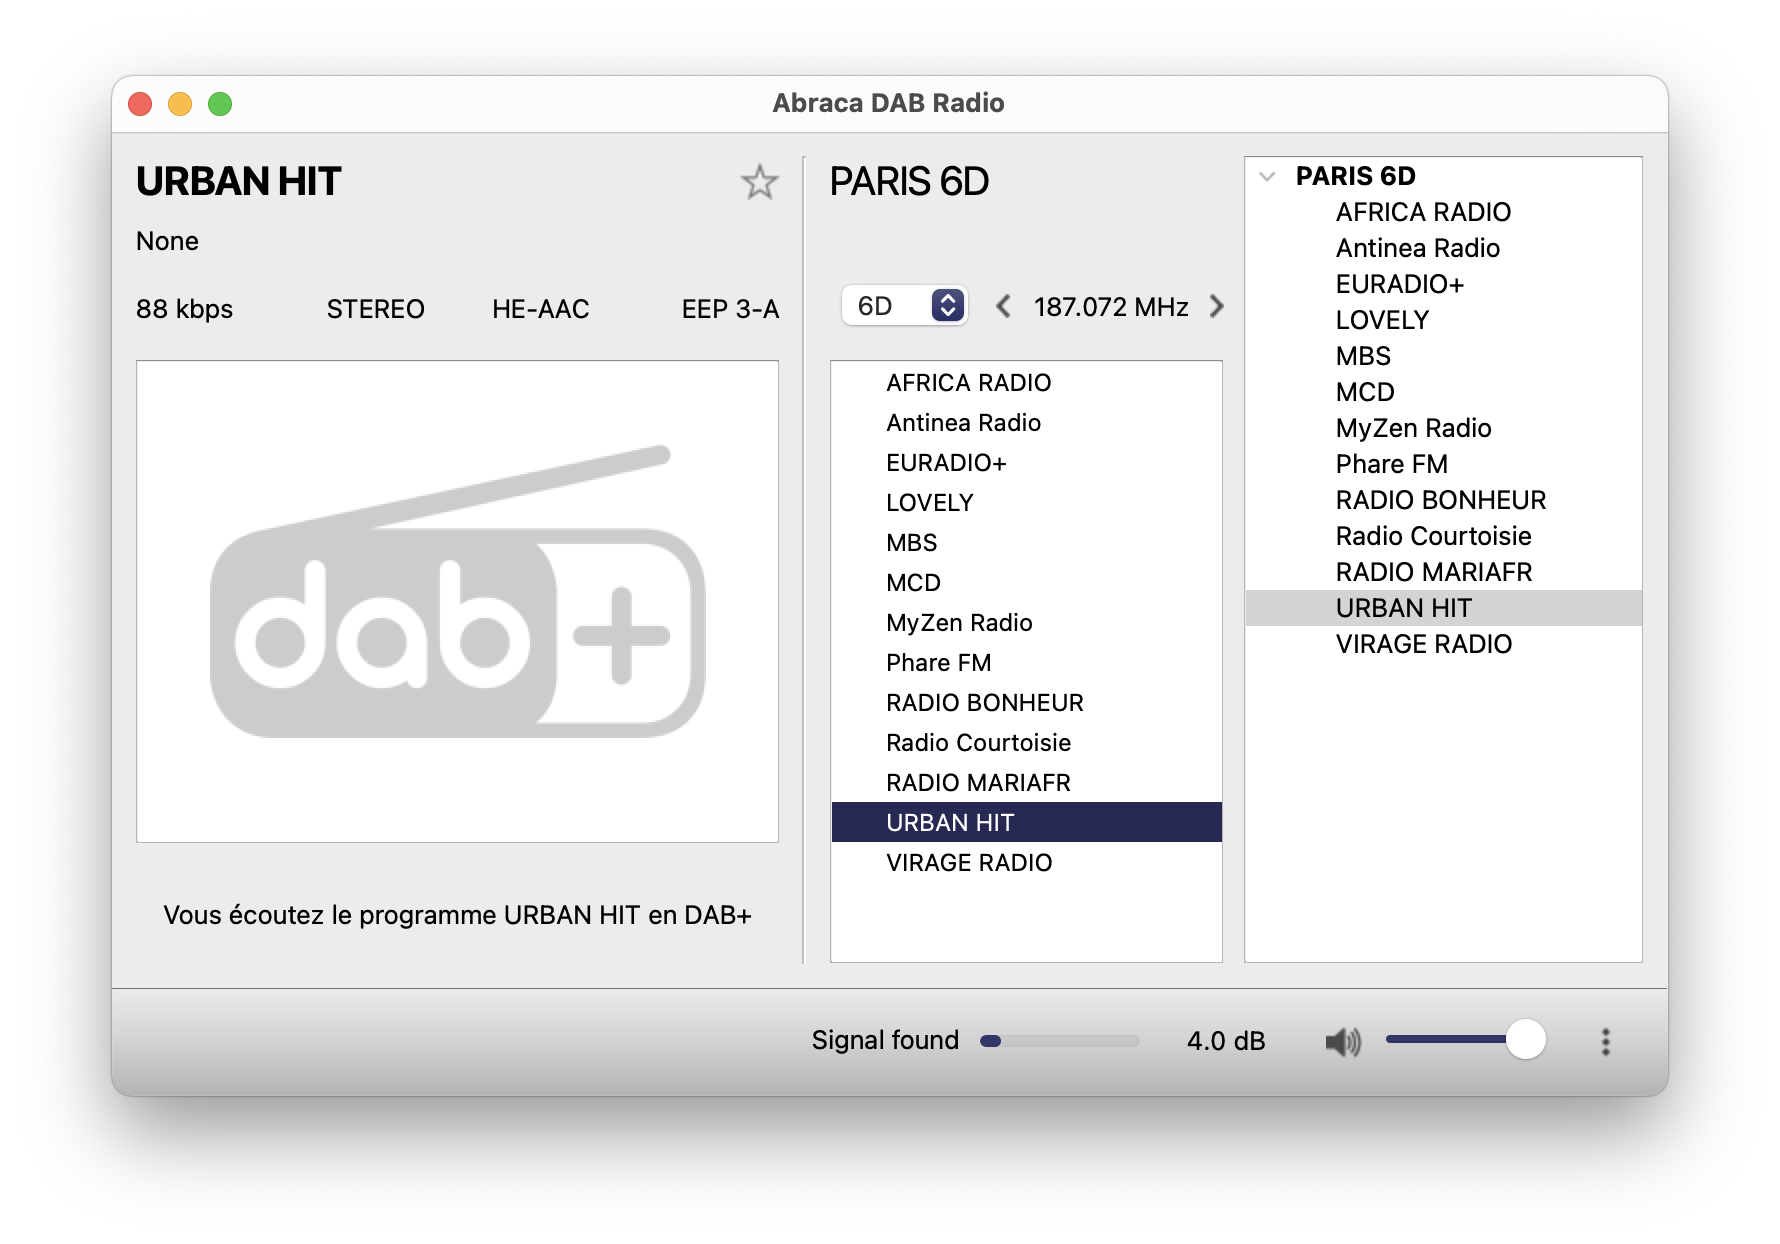
Task: Go to previous channel frequency
Action: point(1003,306)
